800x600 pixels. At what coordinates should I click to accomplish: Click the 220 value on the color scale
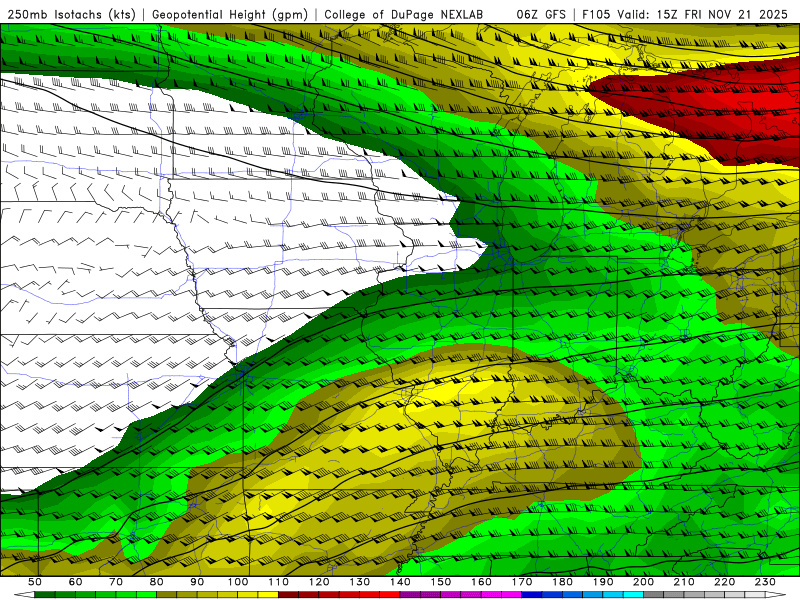pyautogui.click(x=724, y=582)
